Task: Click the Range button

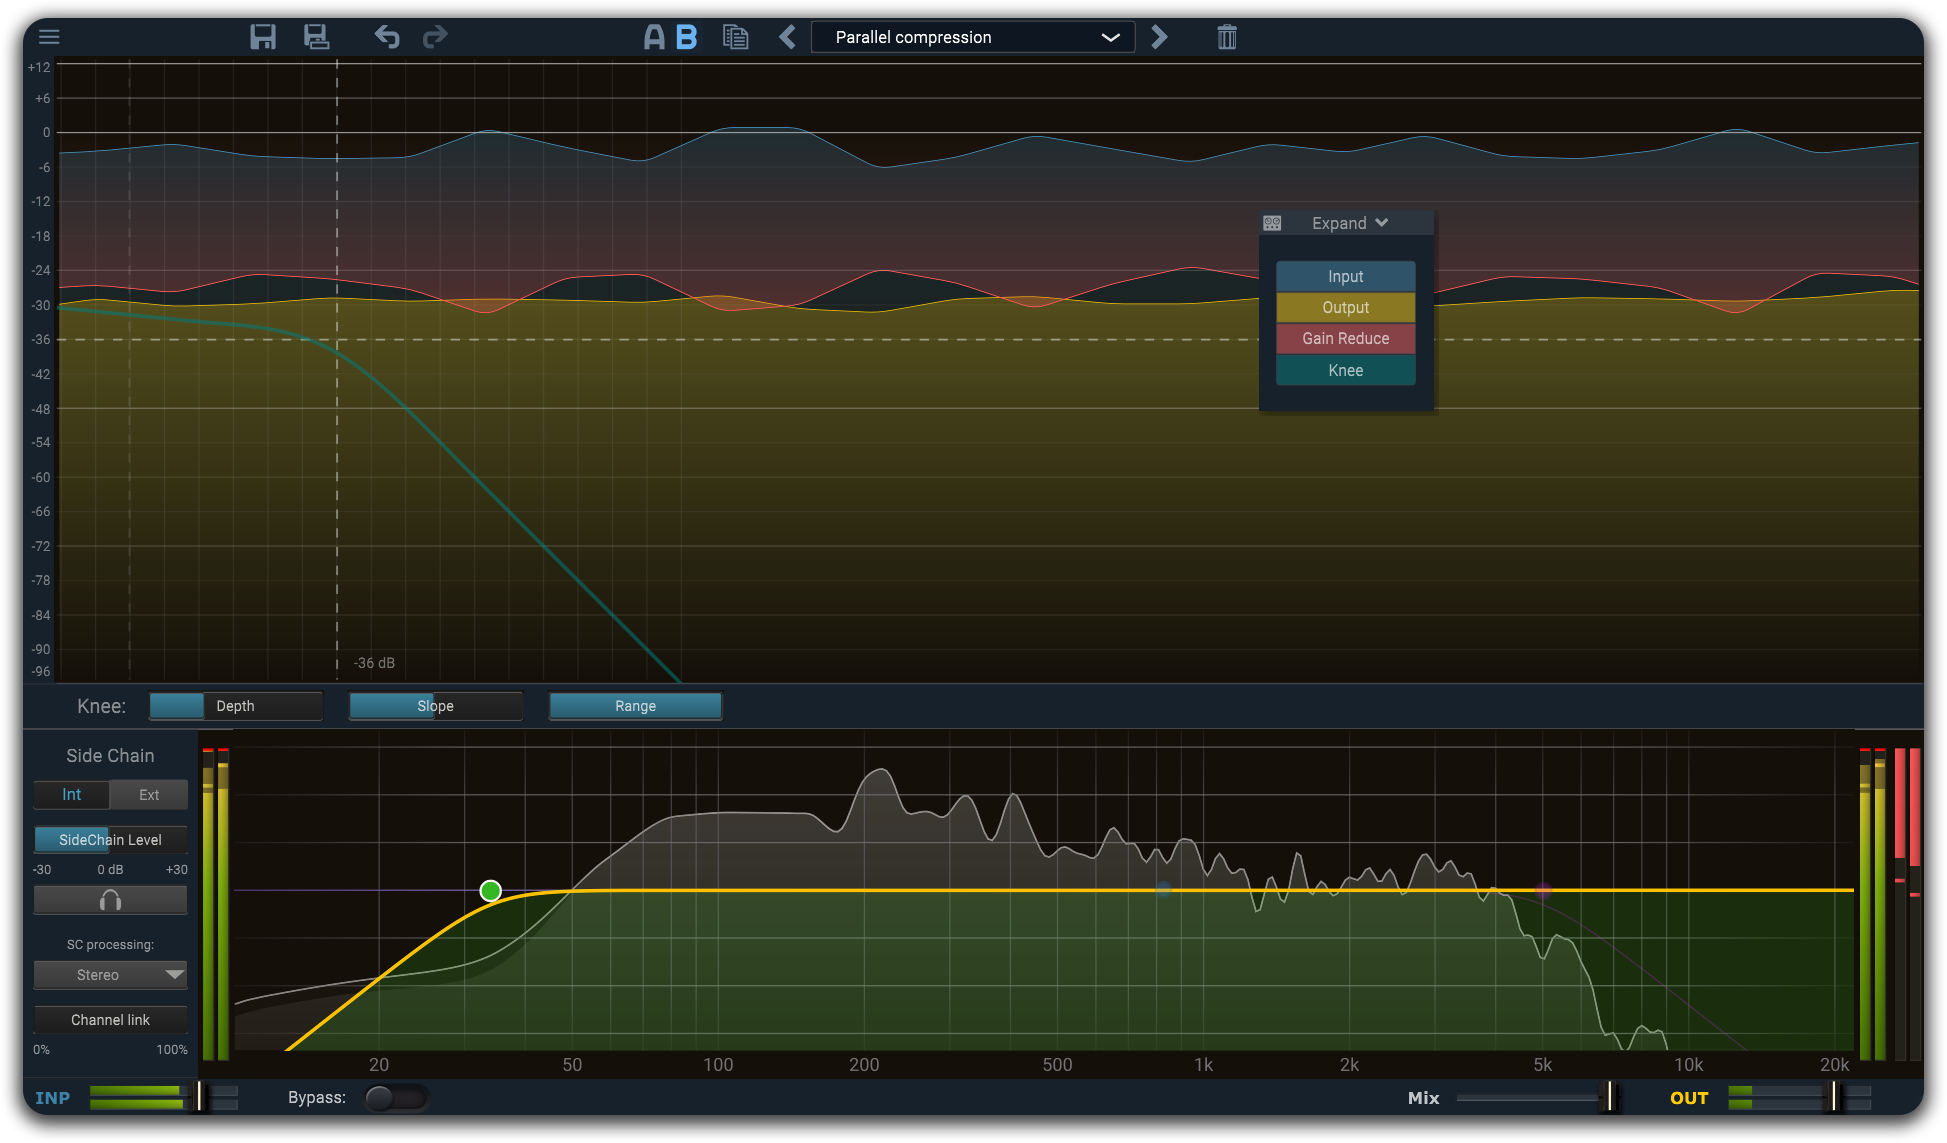Action: click(x=634, y=705)
